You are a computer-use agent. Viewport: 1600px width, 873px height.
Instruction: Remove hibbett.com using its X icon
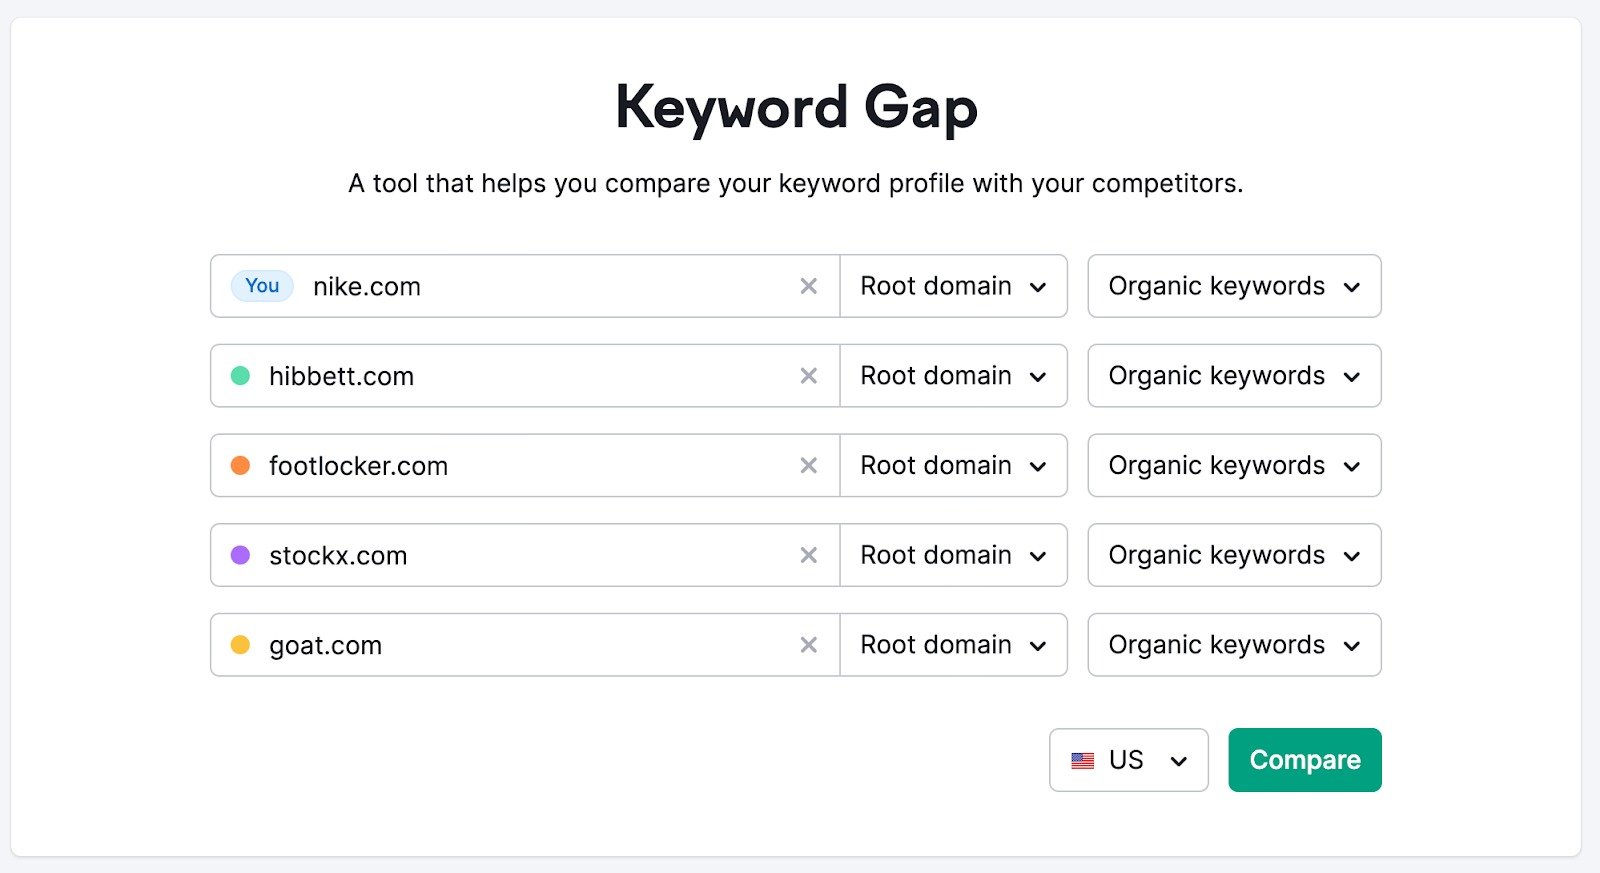809,376
